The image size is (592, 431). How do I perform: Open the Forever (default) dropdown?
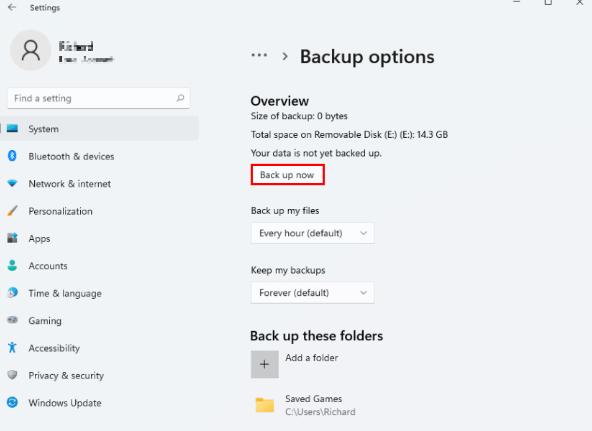tap(313, 293)
